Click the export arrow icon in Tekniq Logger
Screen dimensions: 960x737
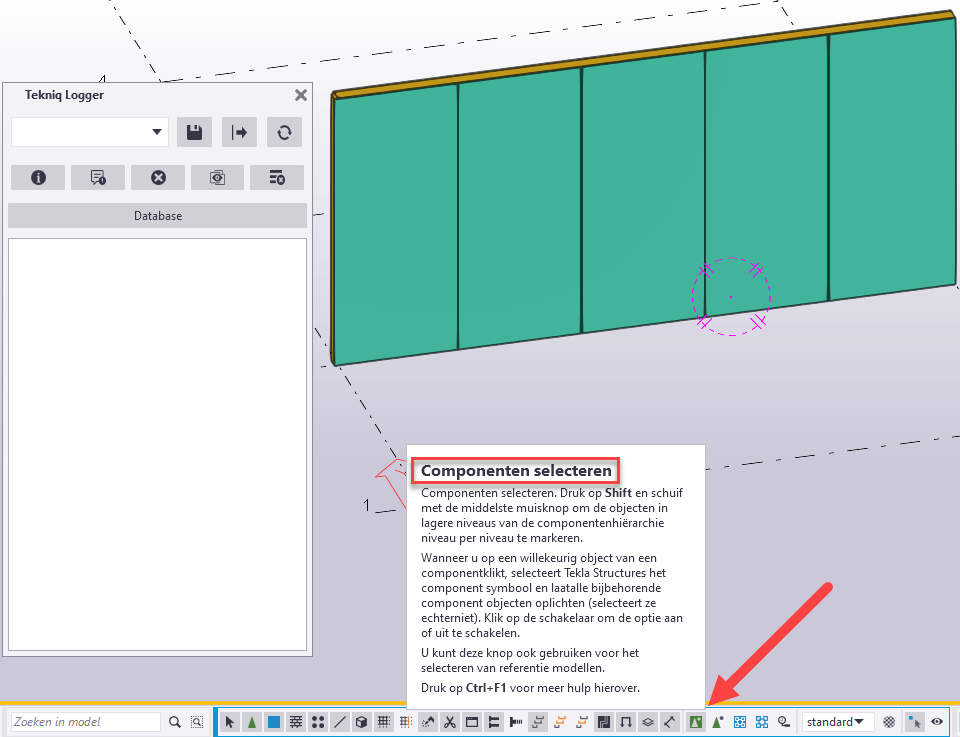pyautogui.click(x=239, y=132)
